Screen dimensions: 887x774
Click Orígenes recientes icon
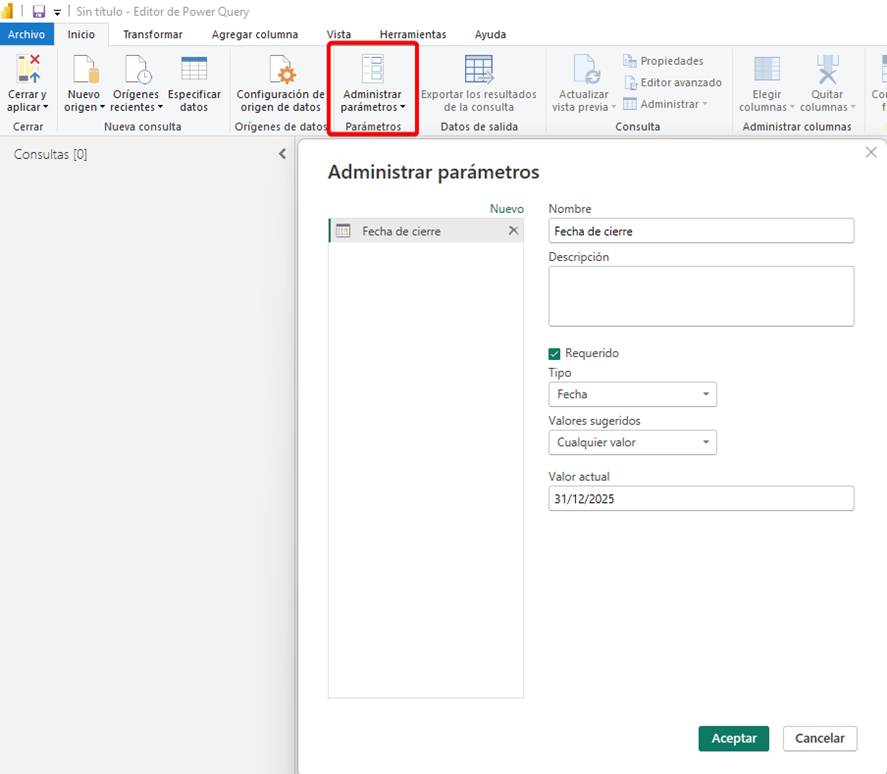[x=136, y=70]
